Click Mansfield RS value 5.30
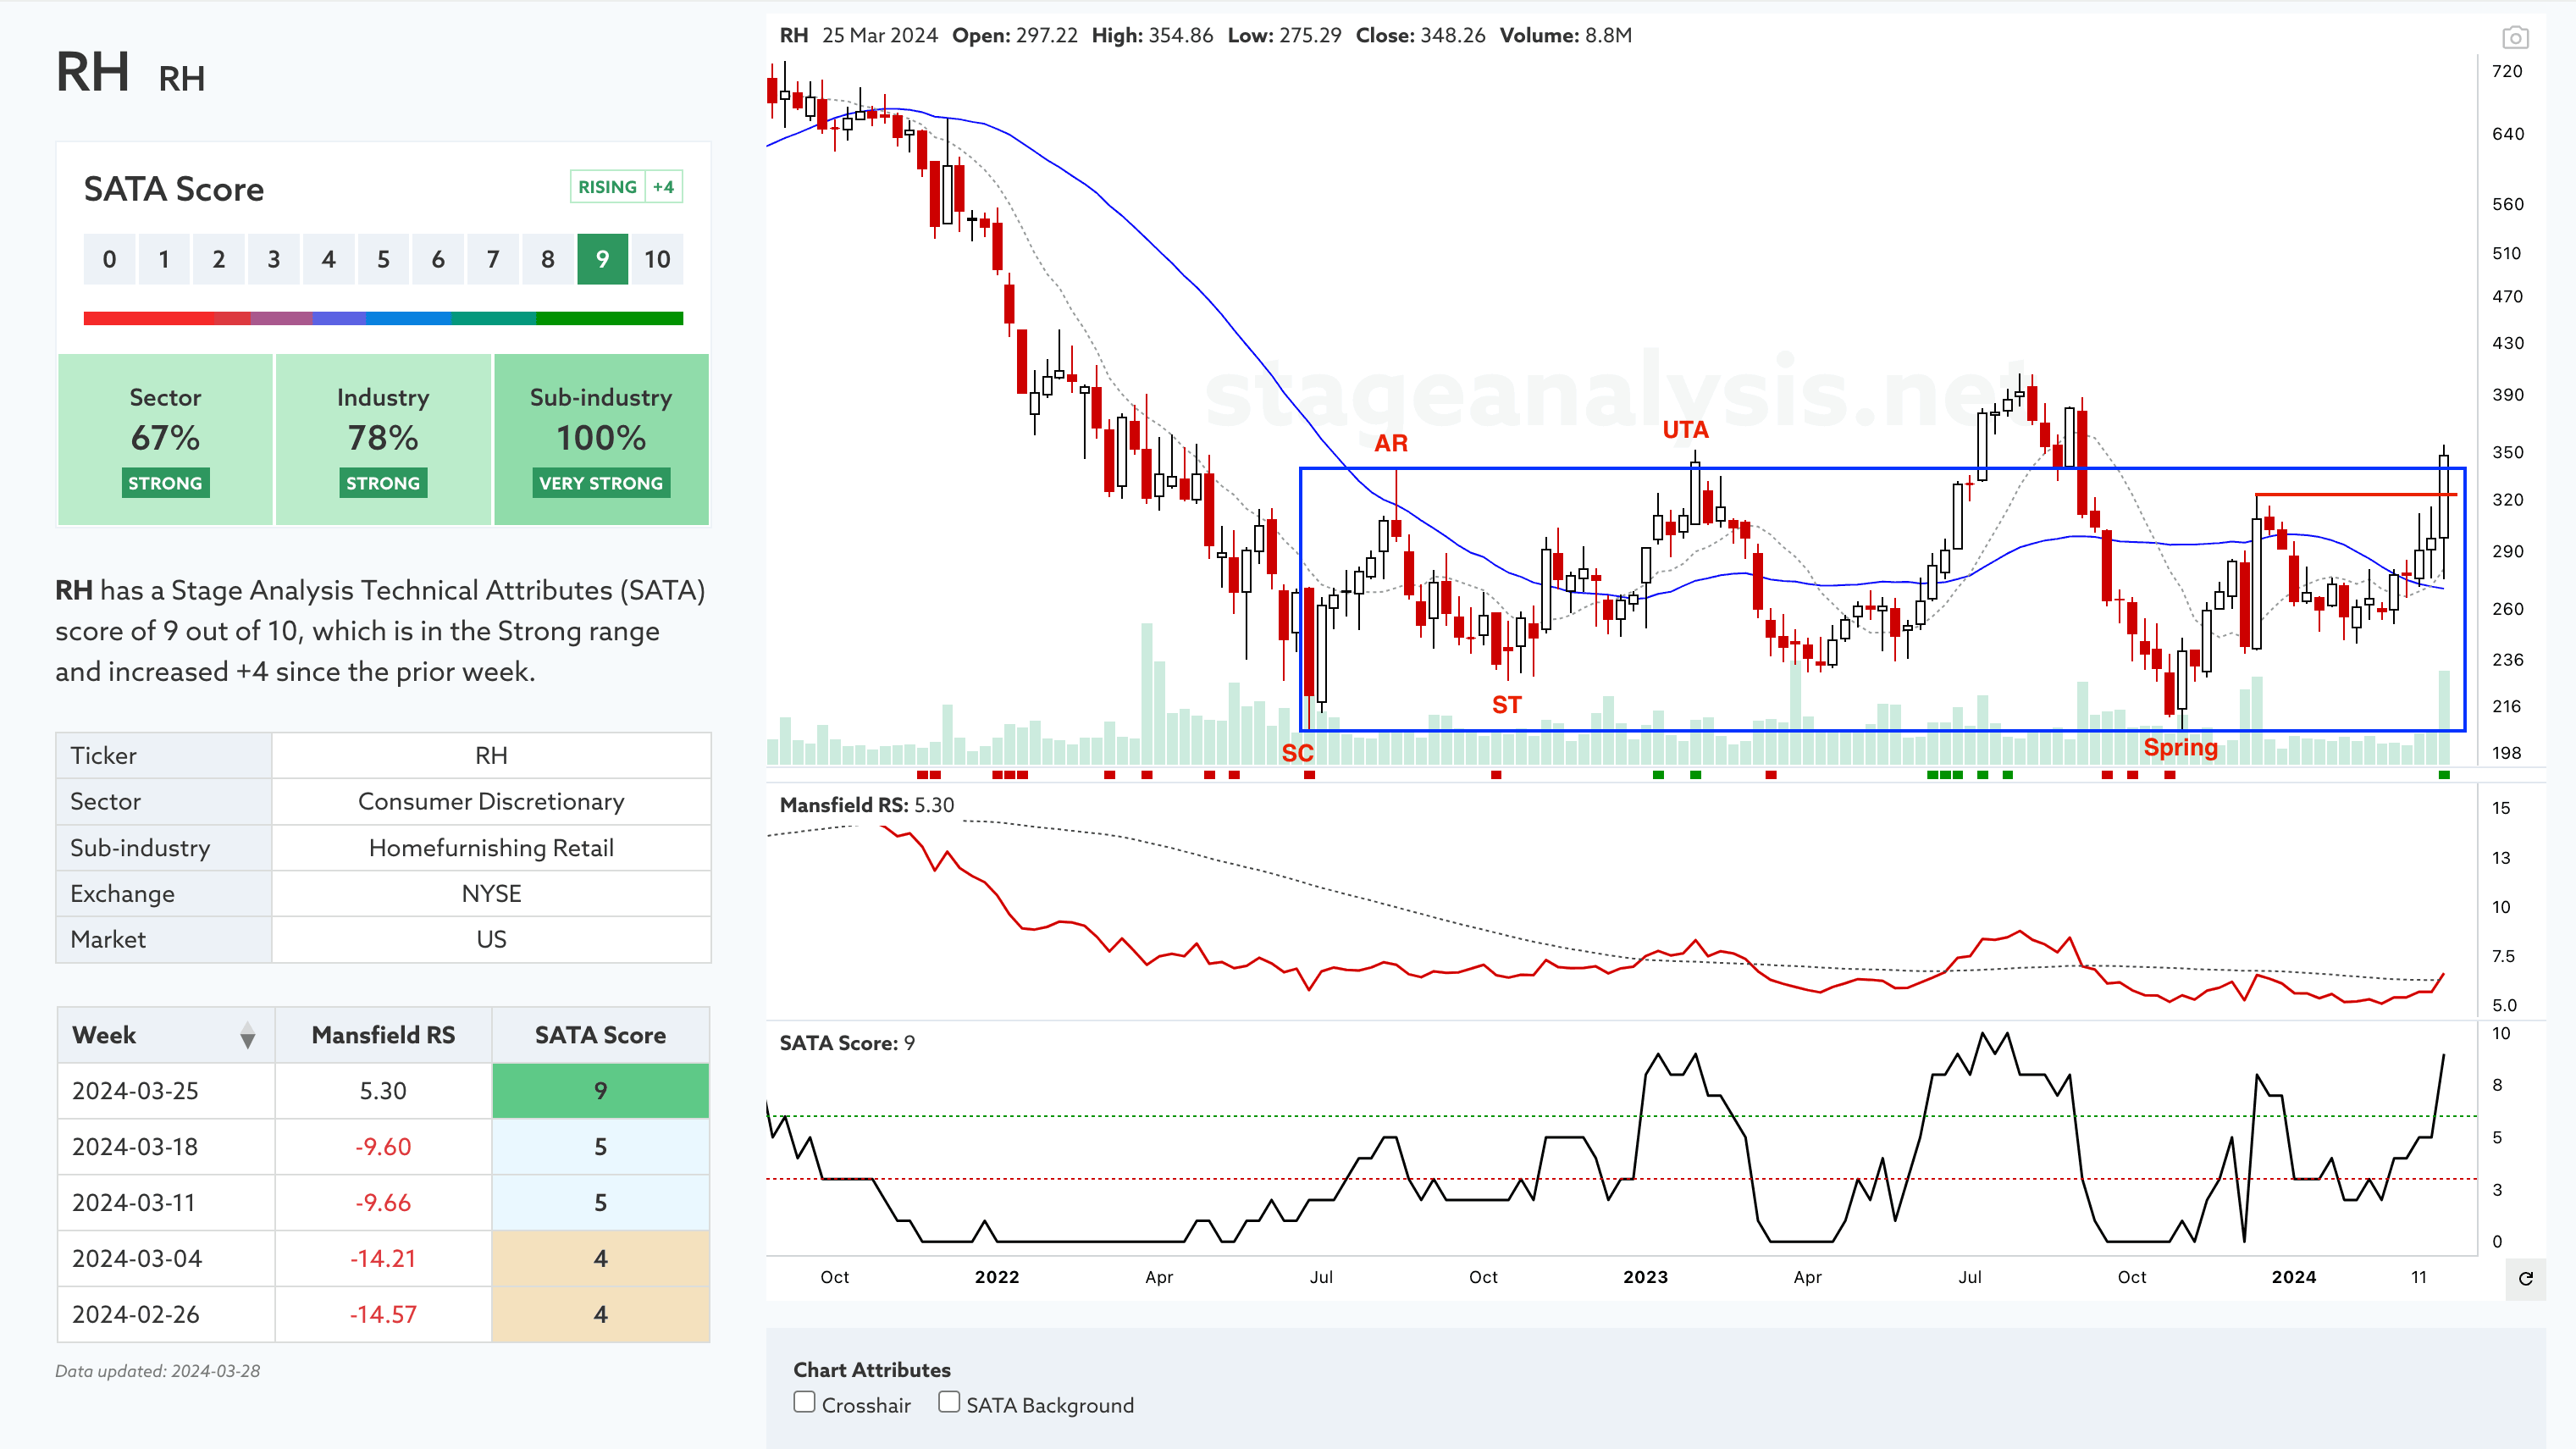Screen dimensions: 2576x1449 click(x=383, y=1091)
